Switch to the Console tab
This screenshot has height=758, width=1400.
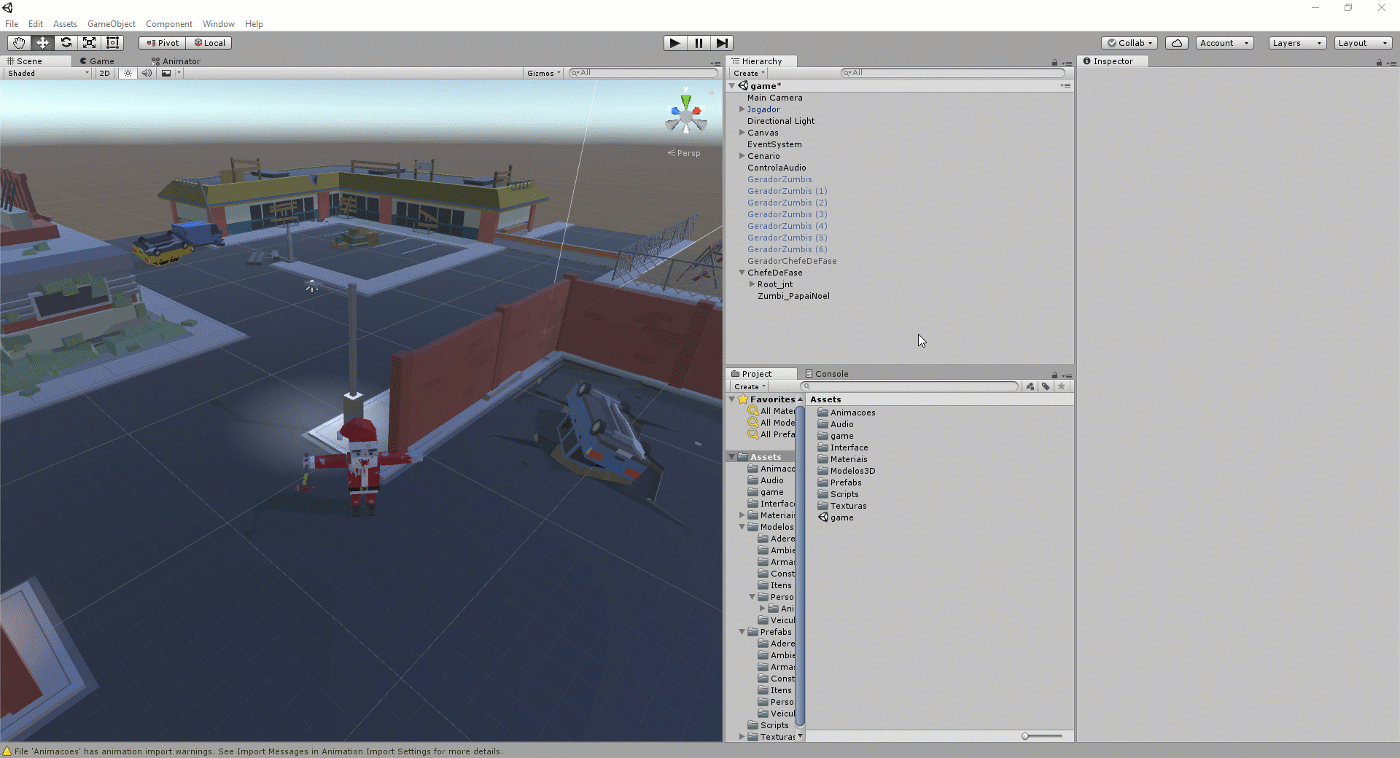(826, 374)
